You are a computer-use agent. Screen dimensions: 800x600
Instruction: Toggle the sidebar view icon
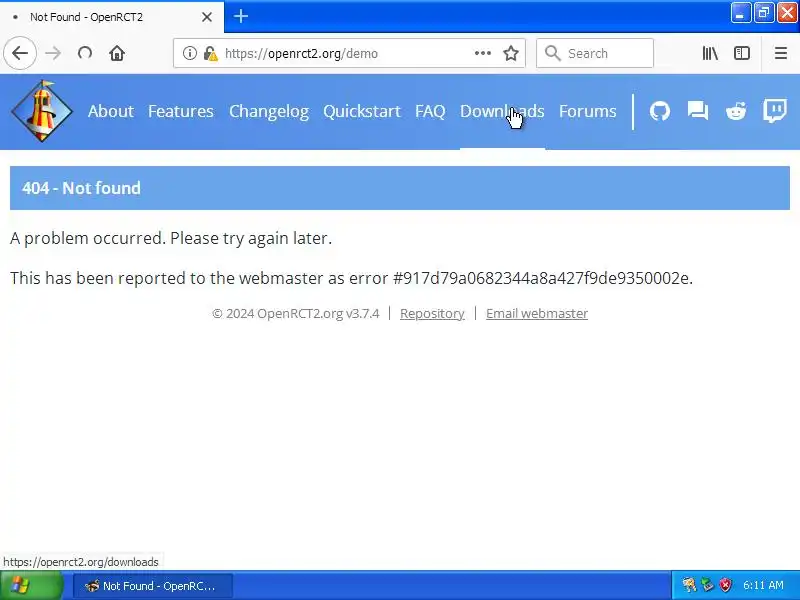pyautogui.click(x=742, y=53)
